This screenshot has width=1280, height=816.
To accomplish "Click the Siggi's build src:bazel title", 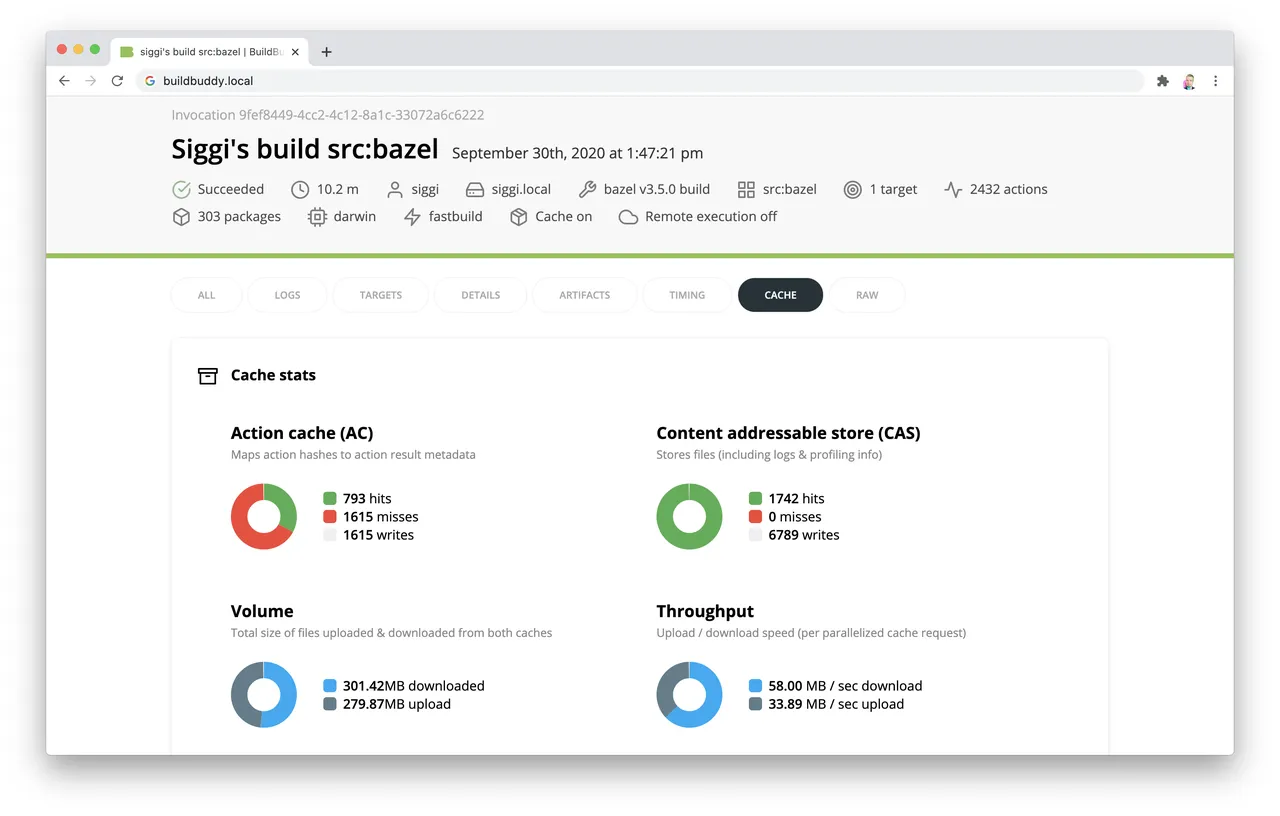I will (305, 149).
